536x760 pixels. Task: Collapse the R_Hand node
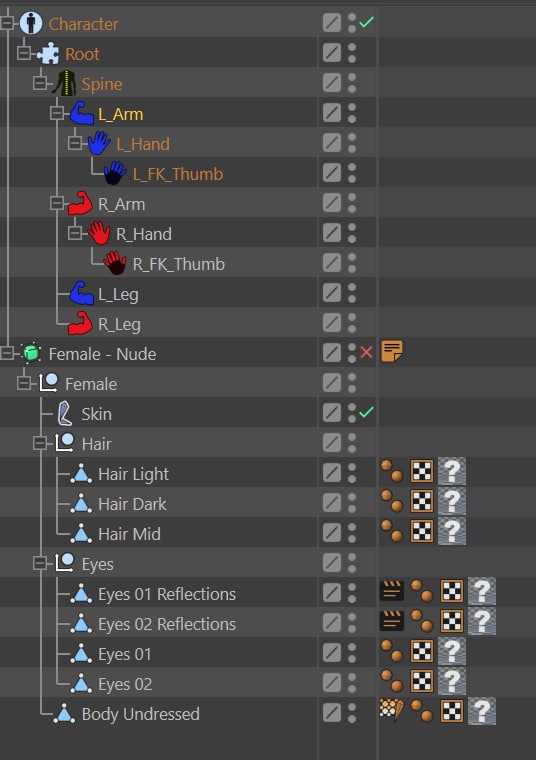click(75, 233)
